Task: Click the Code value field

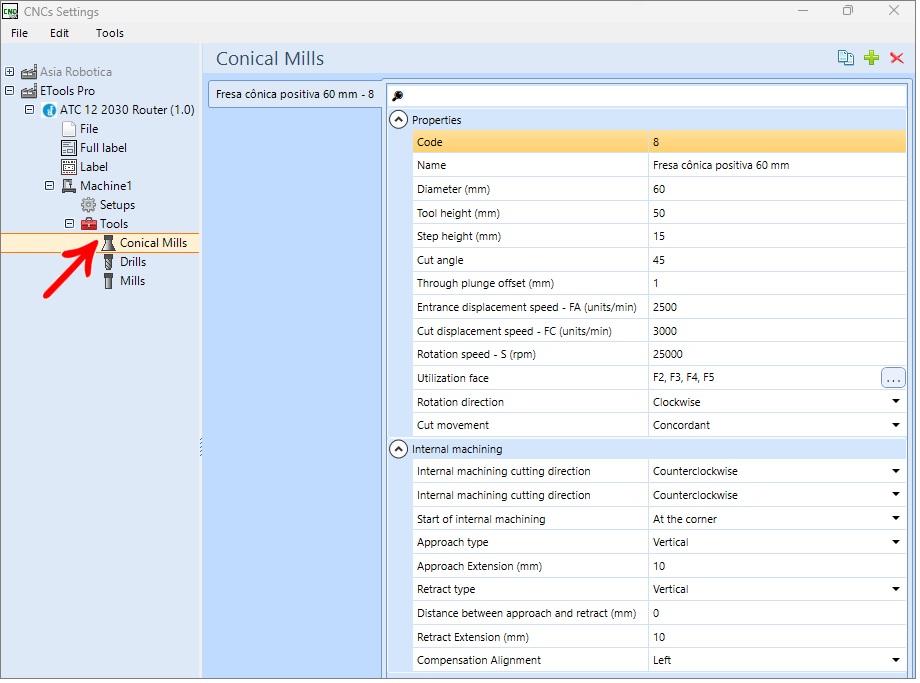Action: (x=779, y=143)
